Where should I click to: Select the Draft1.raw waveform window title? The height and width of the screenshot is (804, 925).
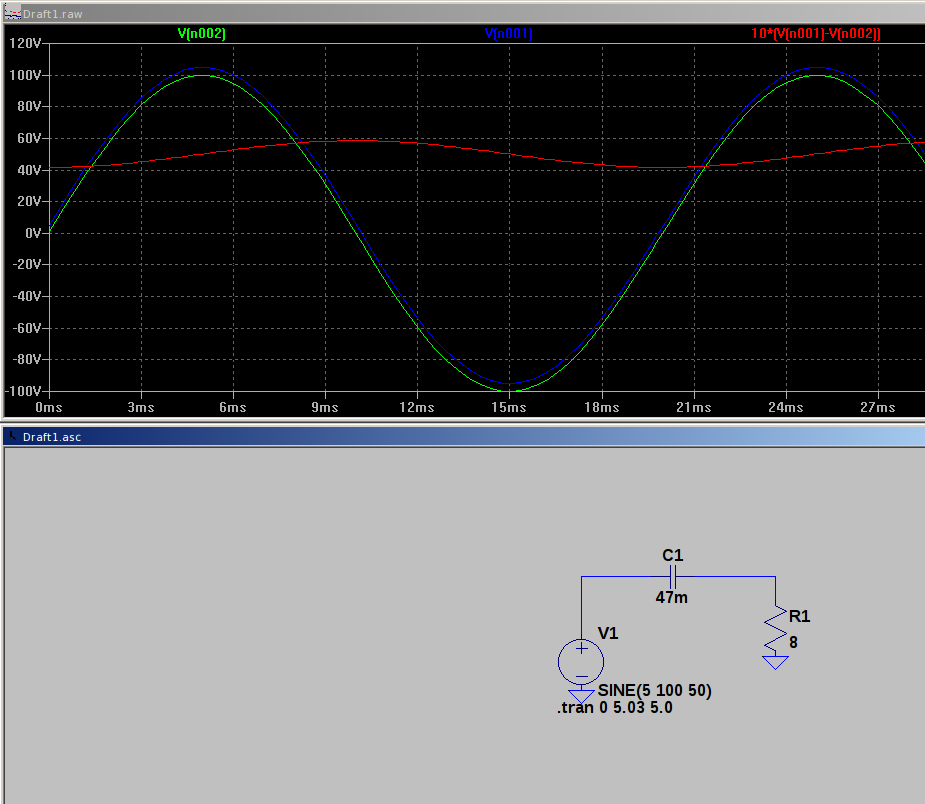pyautogui.click(x=53, y=14)
